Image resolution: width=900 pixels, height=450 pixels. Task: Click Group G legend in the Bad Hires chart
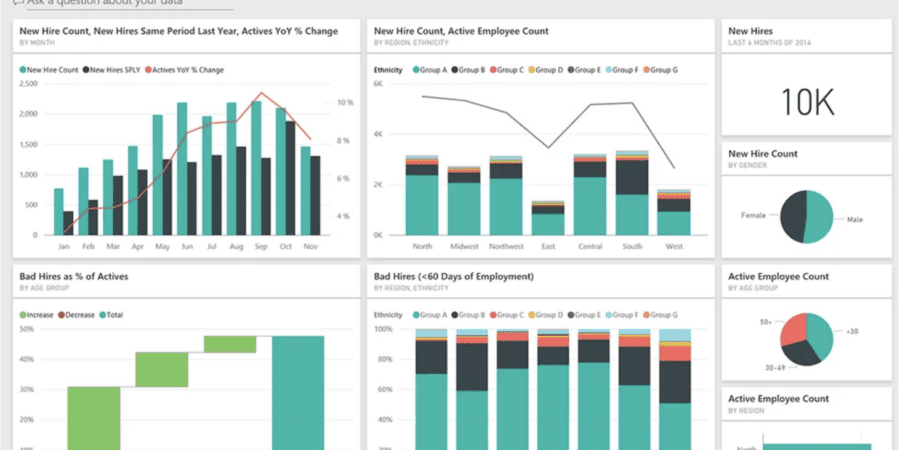pyautogui.click(x=660, y=315)
